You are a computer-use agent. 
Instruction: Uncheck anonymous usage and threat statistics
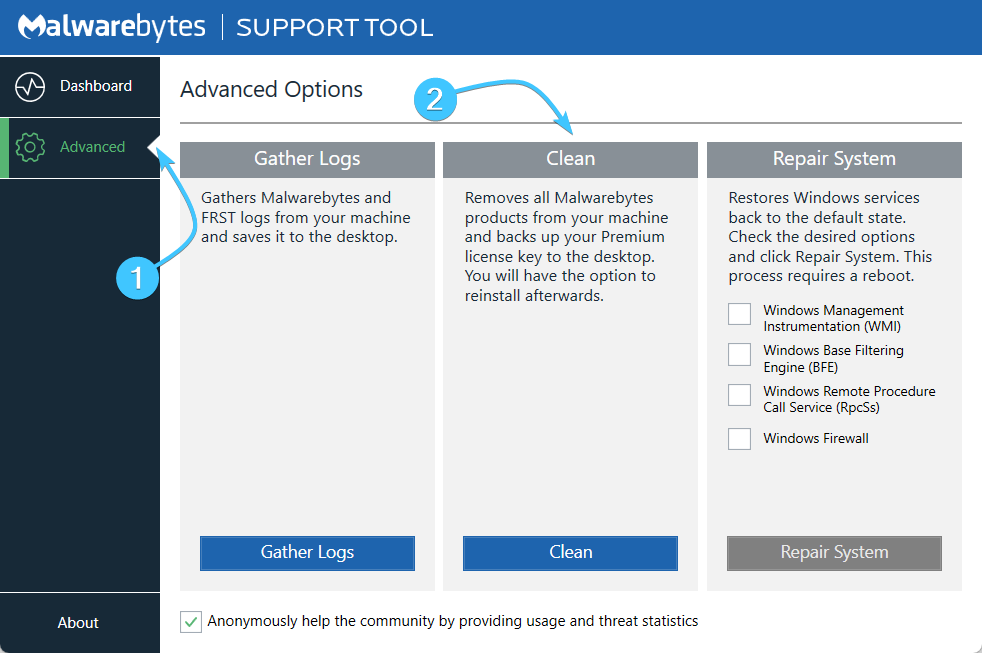click(191, 622)
